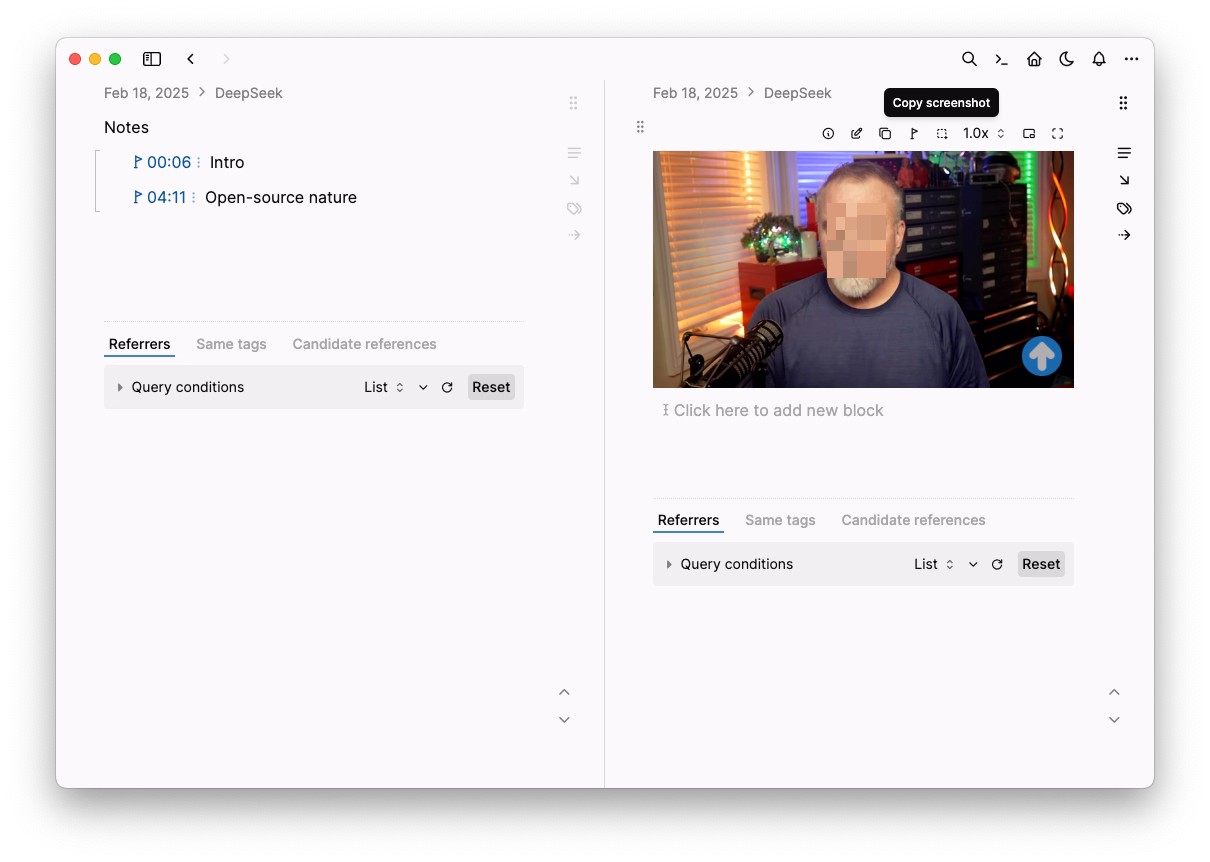Open tags icon in the left pane

tap(574, 208)
